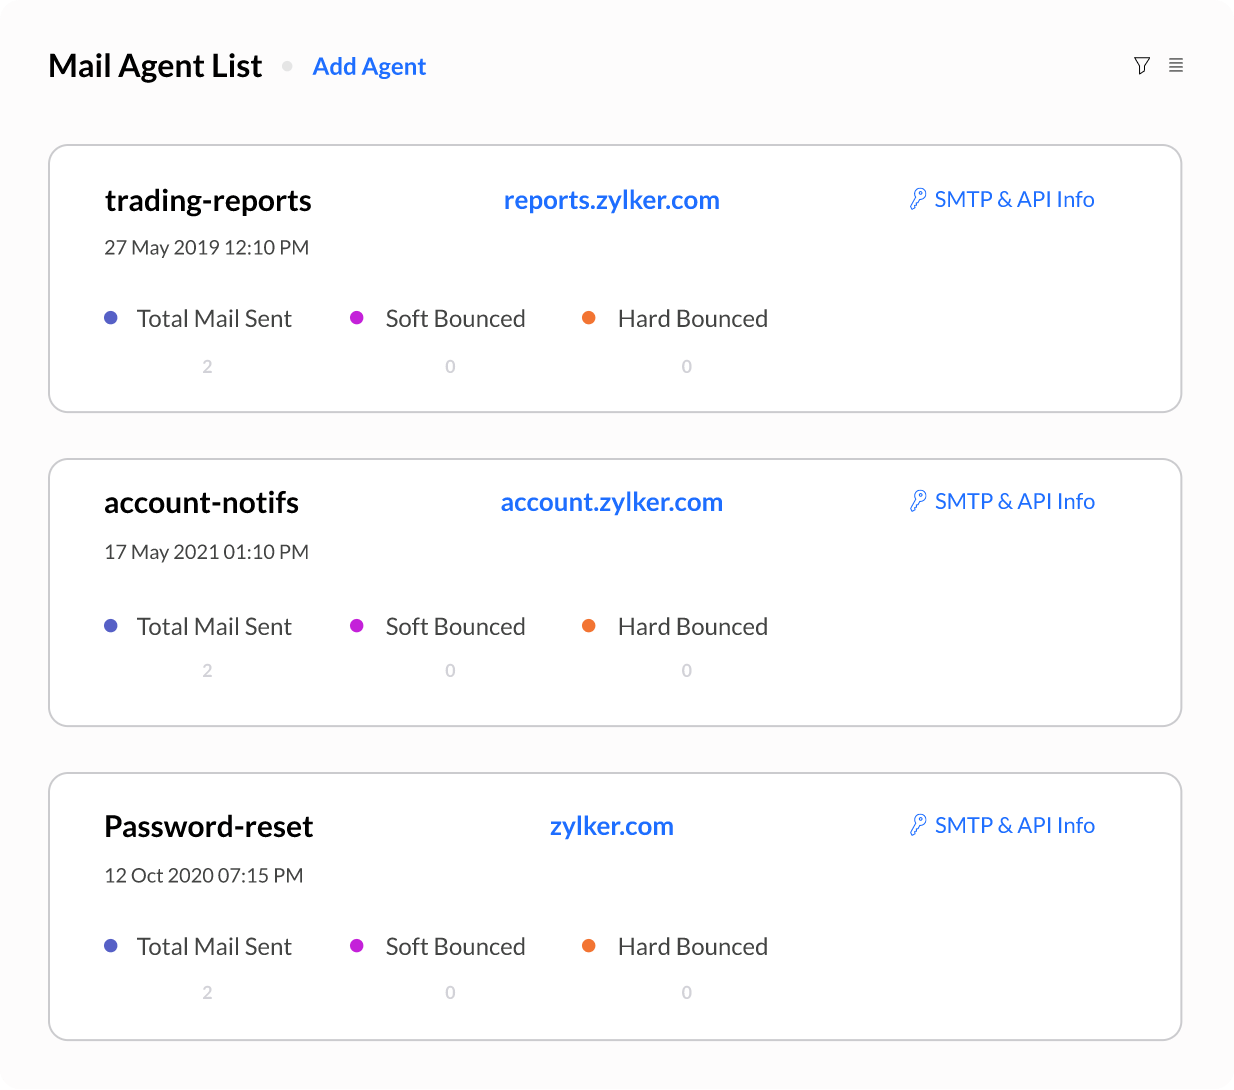Image resolution: width=1234 pixels, height=1090 pixels.
Task: Click Add Agent next to Mail Agent List
Action: point(369,66)
